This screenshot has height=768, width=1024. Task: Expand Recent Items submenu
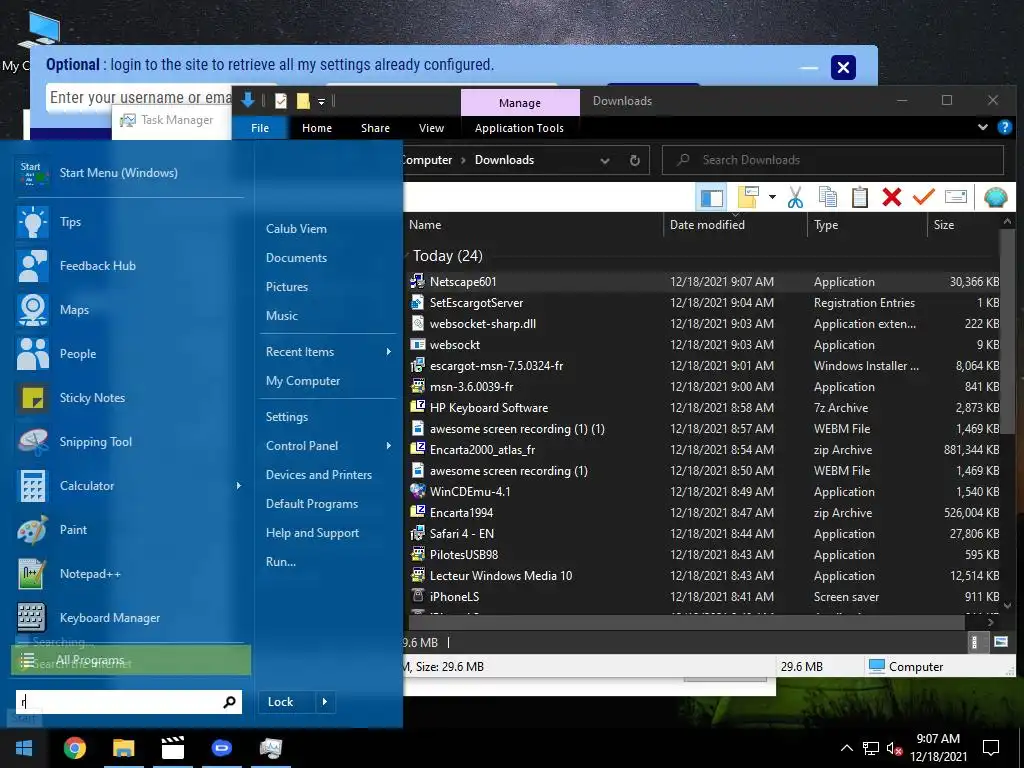tap(389, 352)
